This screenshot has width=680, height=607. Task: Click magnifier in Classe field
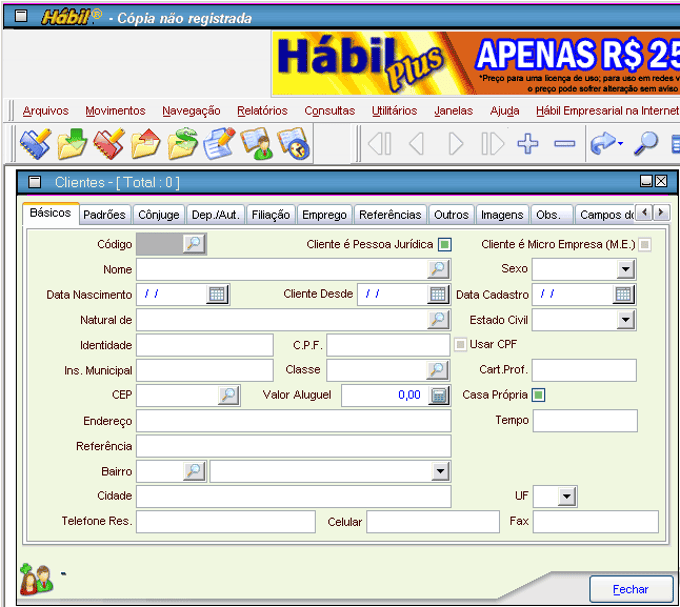[437, 370]
